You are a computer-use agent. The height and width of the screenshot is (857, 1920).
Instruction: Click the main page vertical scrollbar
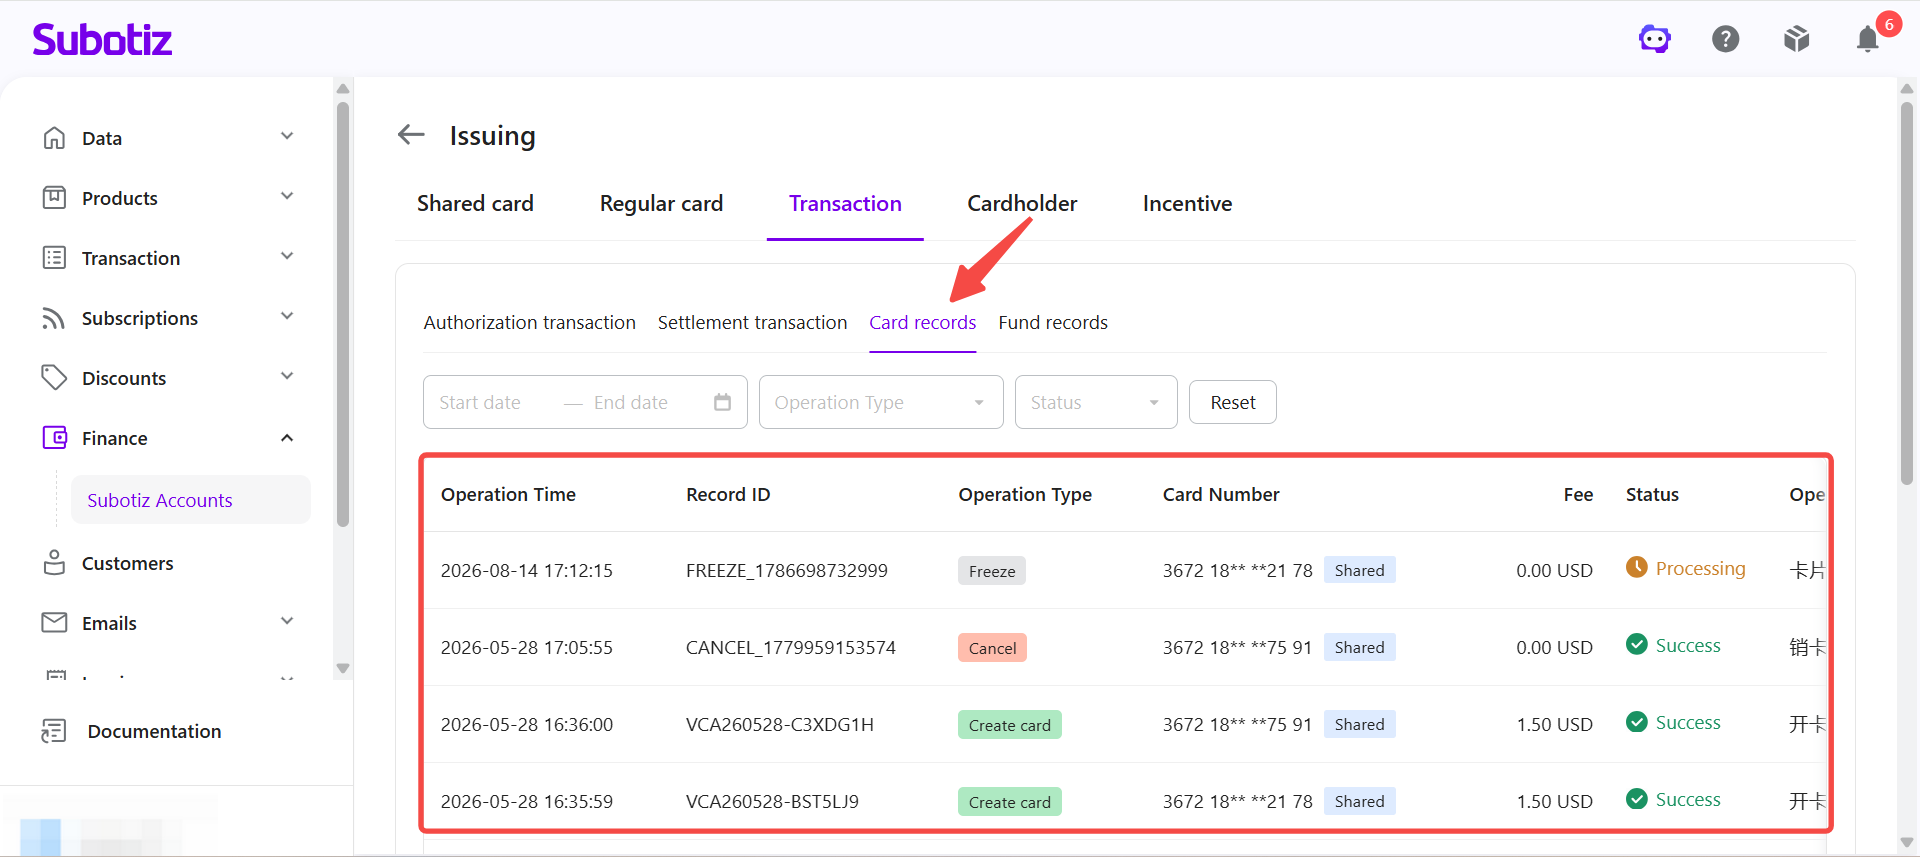(x=1907, y=292)
